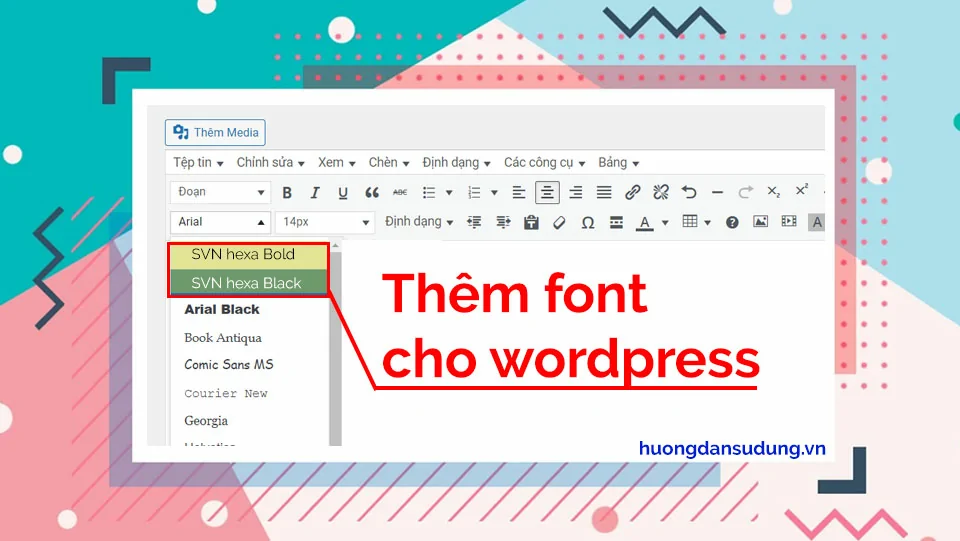This screenshot has width=960, height=541.
Task: Clear formatting with eraser icon
Action: (x=559, y=222)
